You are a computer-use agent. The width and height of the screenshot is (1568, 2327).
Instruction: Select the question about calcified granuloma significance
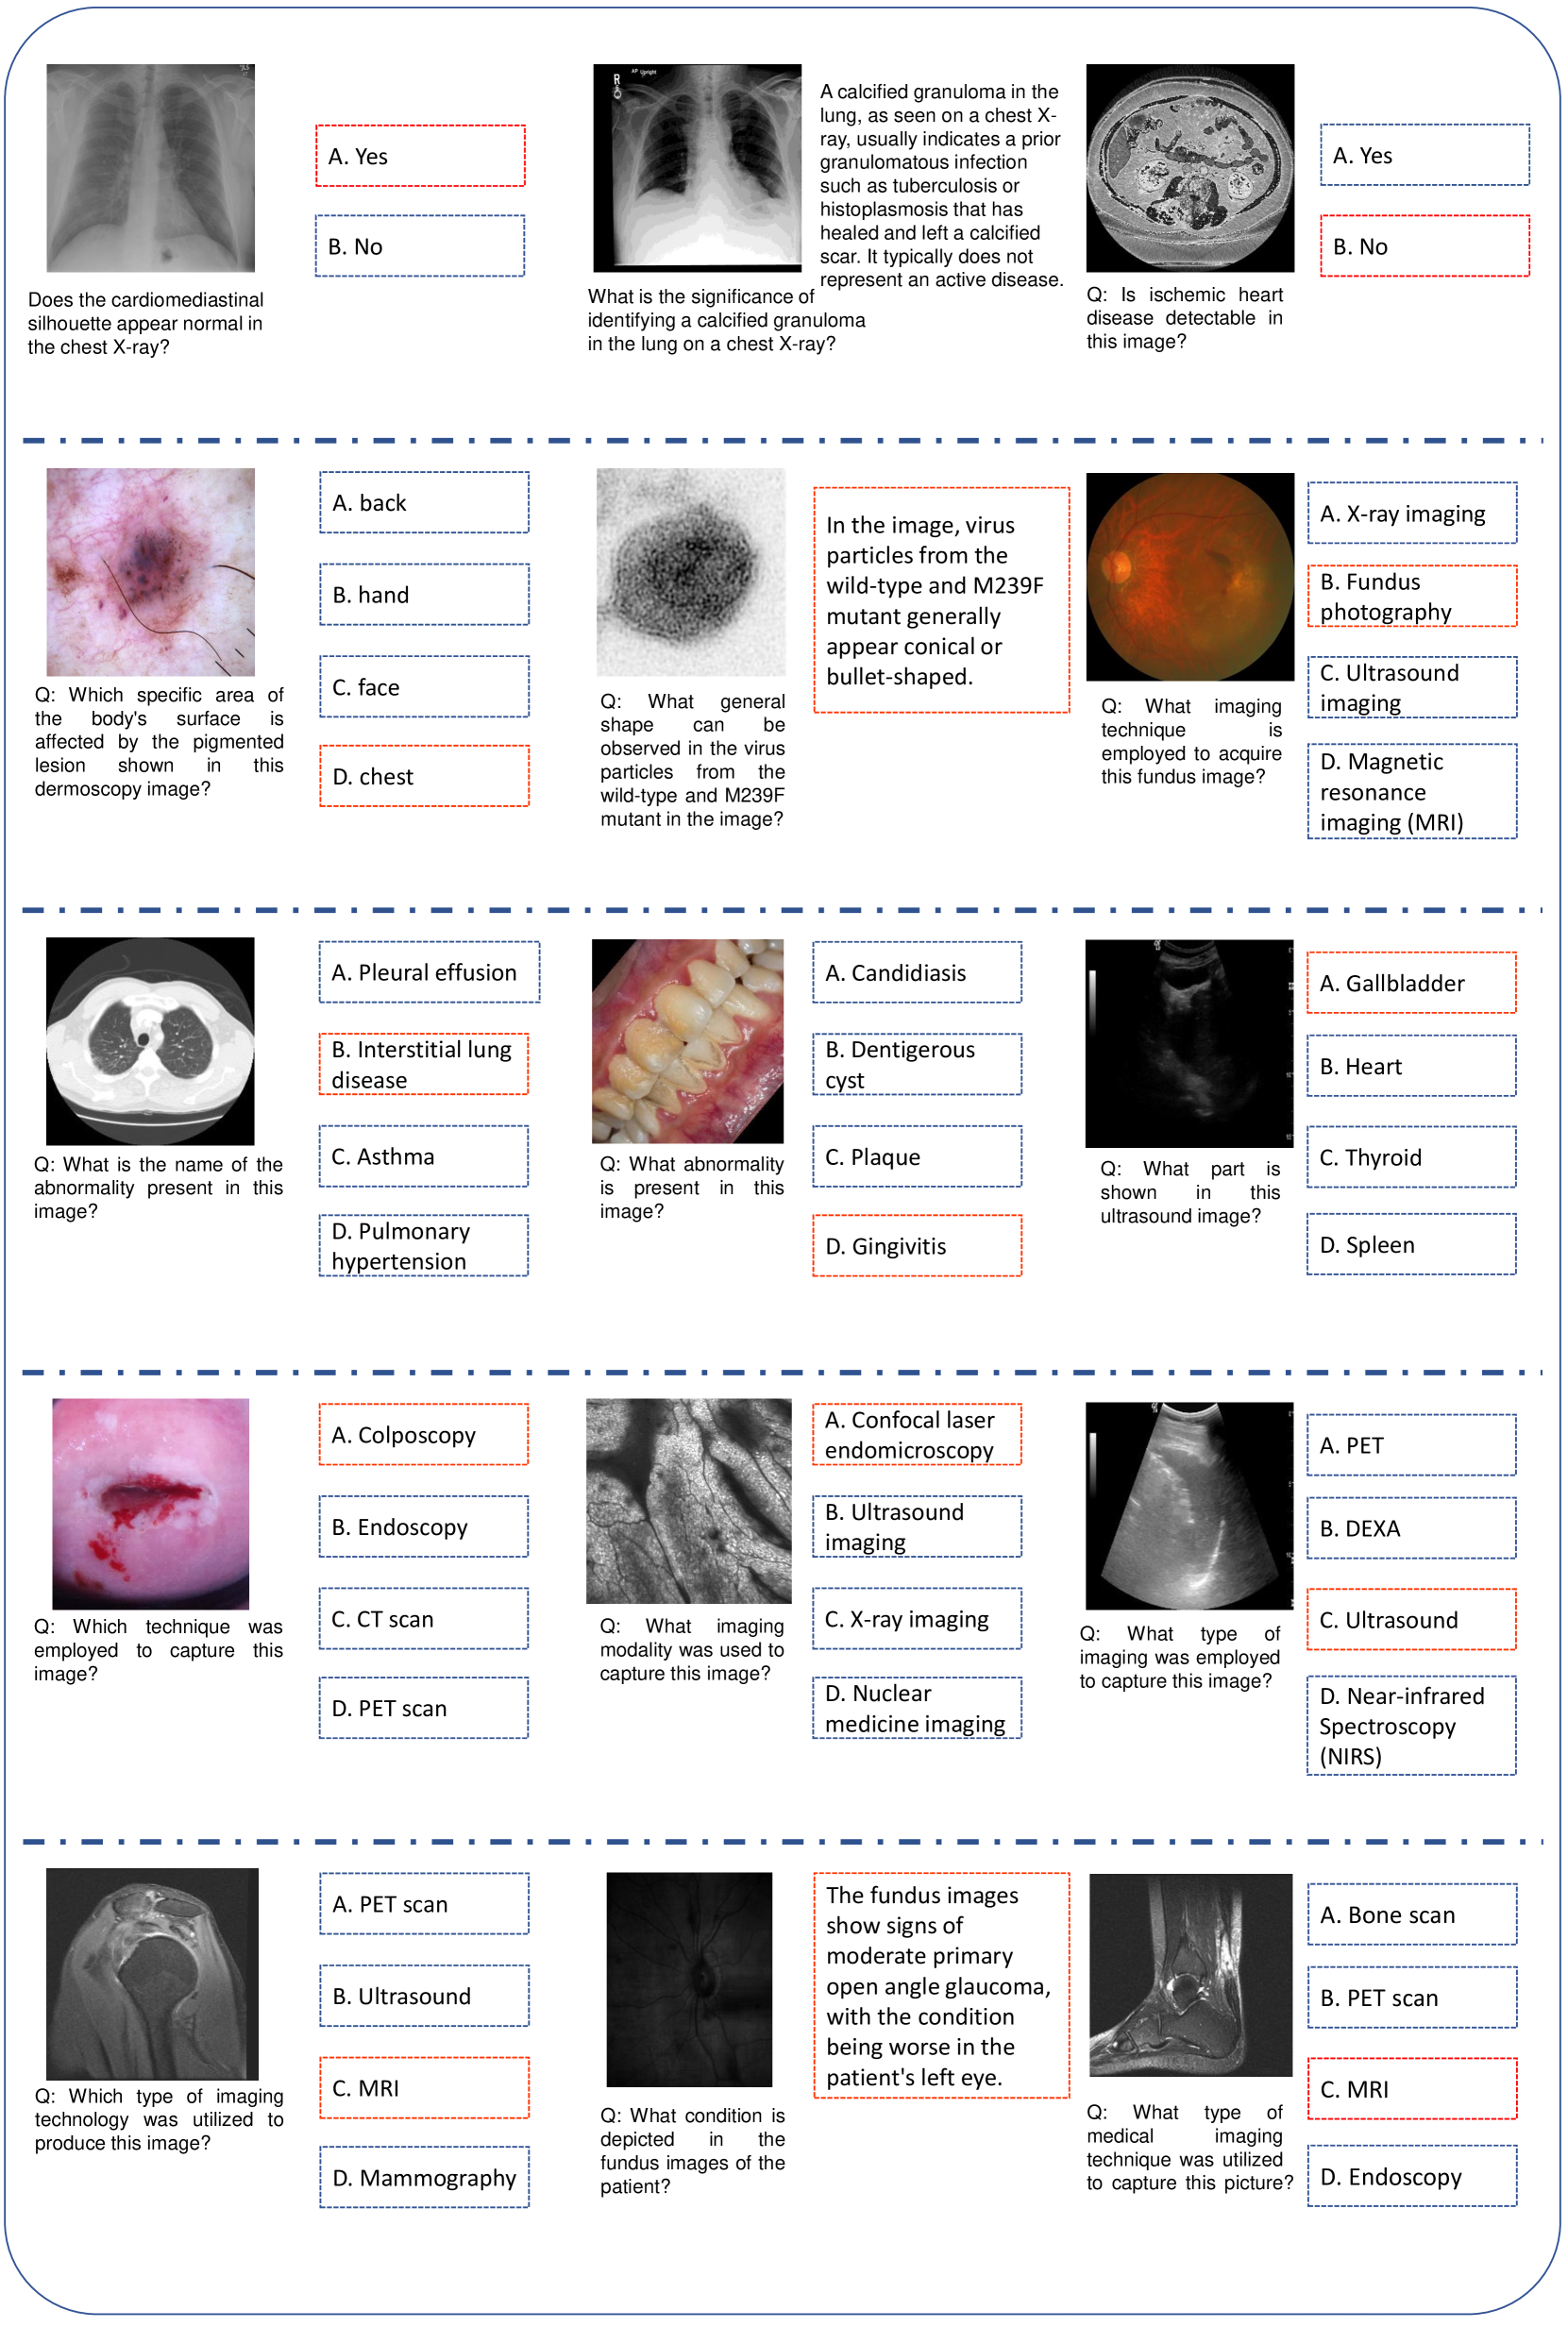(726, 320)
